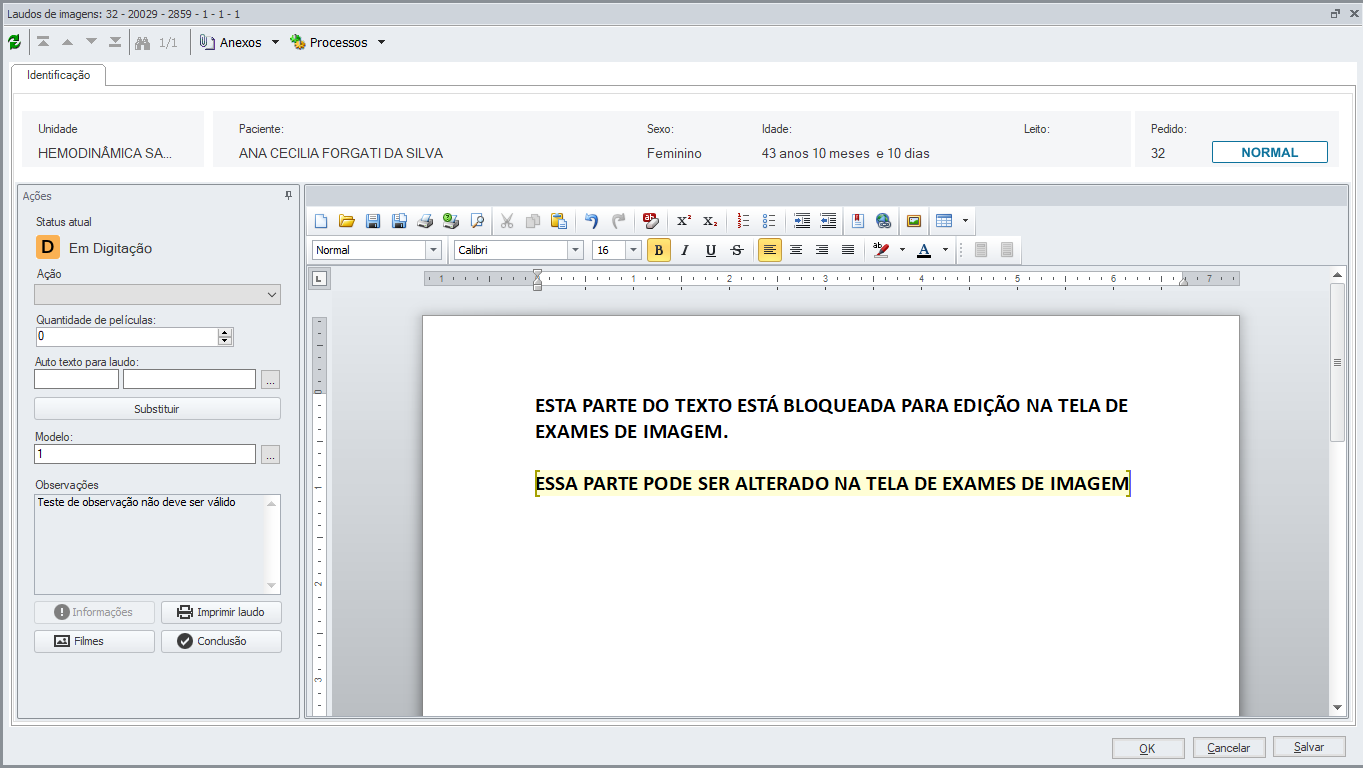This screenshot has width=1363, height=768.
Task: Insert a table with the grid icon
Action: (x=944, y=221)
